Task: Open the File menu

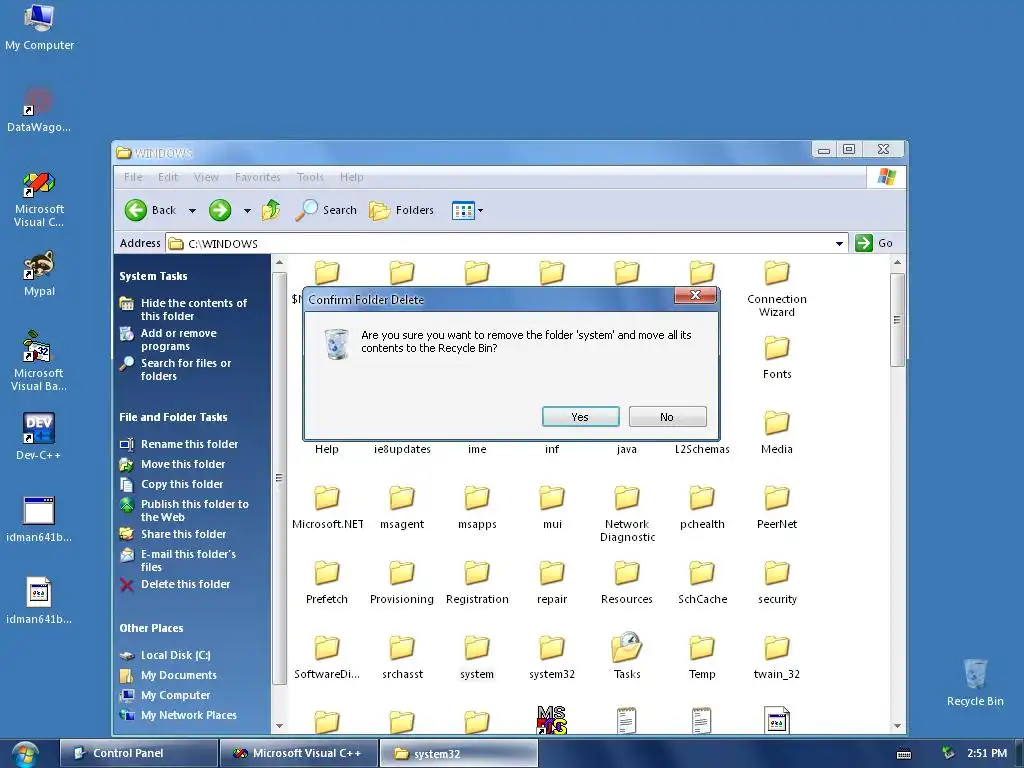Action: tap(133, 177)
